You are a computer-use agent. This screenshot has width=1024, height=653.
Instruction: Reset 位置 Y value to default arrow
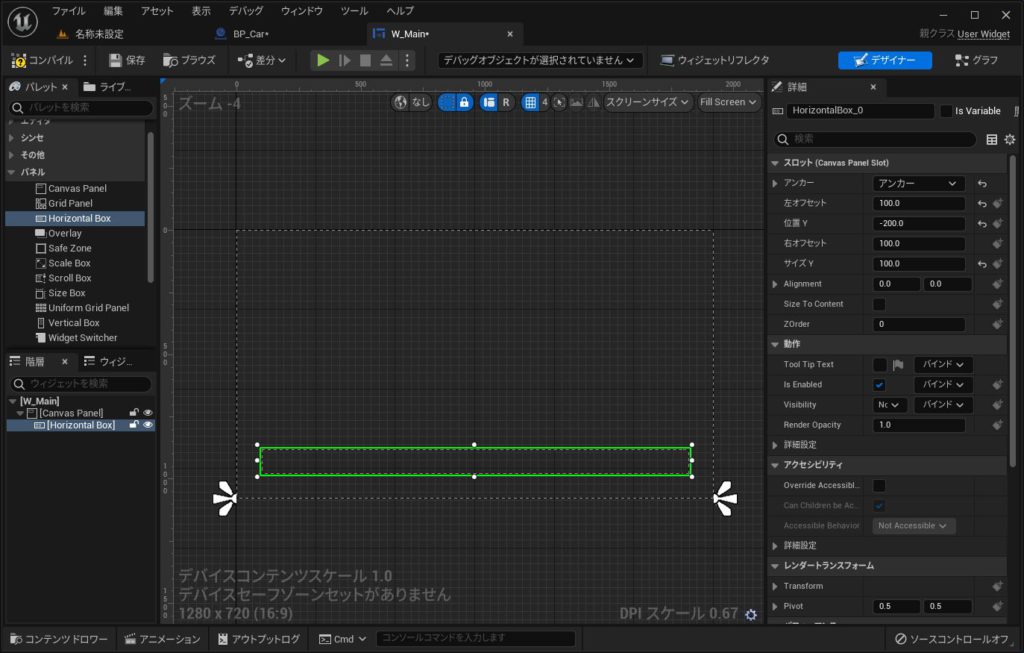click(x=982, y=223)
